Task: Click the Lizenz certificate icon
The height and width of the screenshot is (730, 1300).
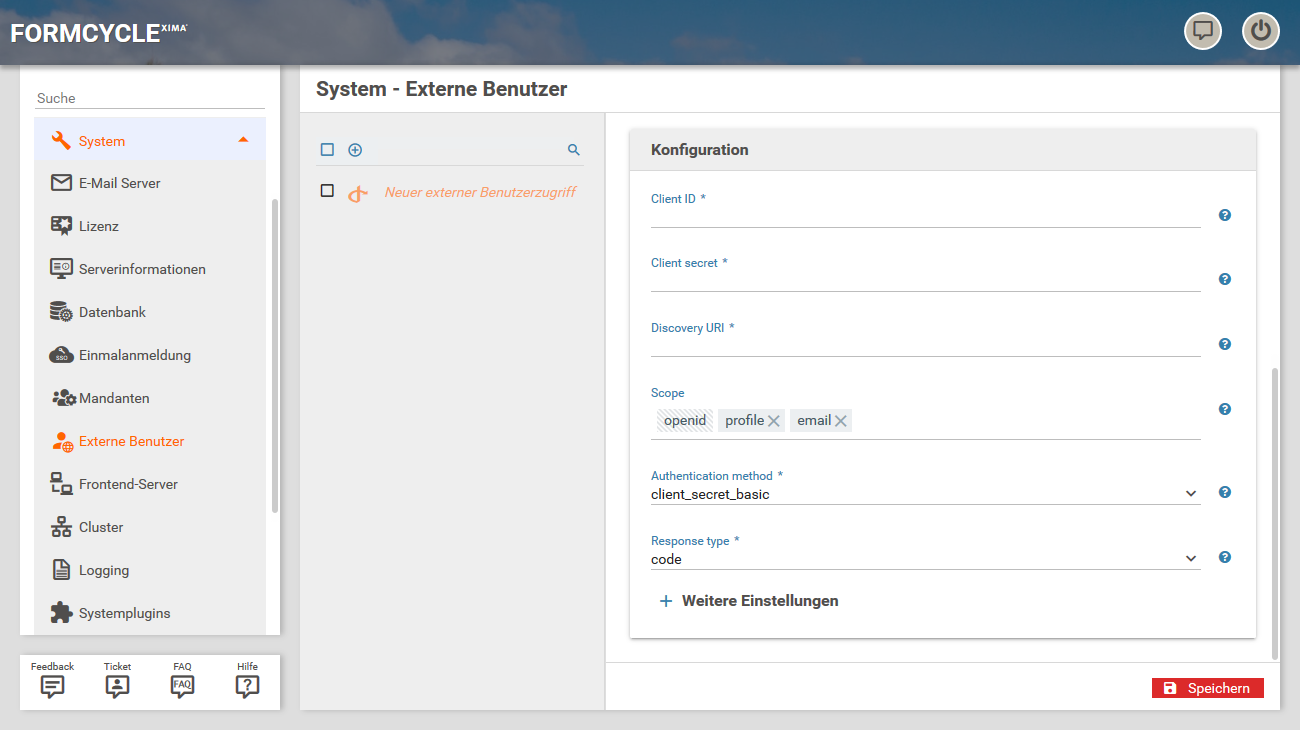Action: [61, 226]
